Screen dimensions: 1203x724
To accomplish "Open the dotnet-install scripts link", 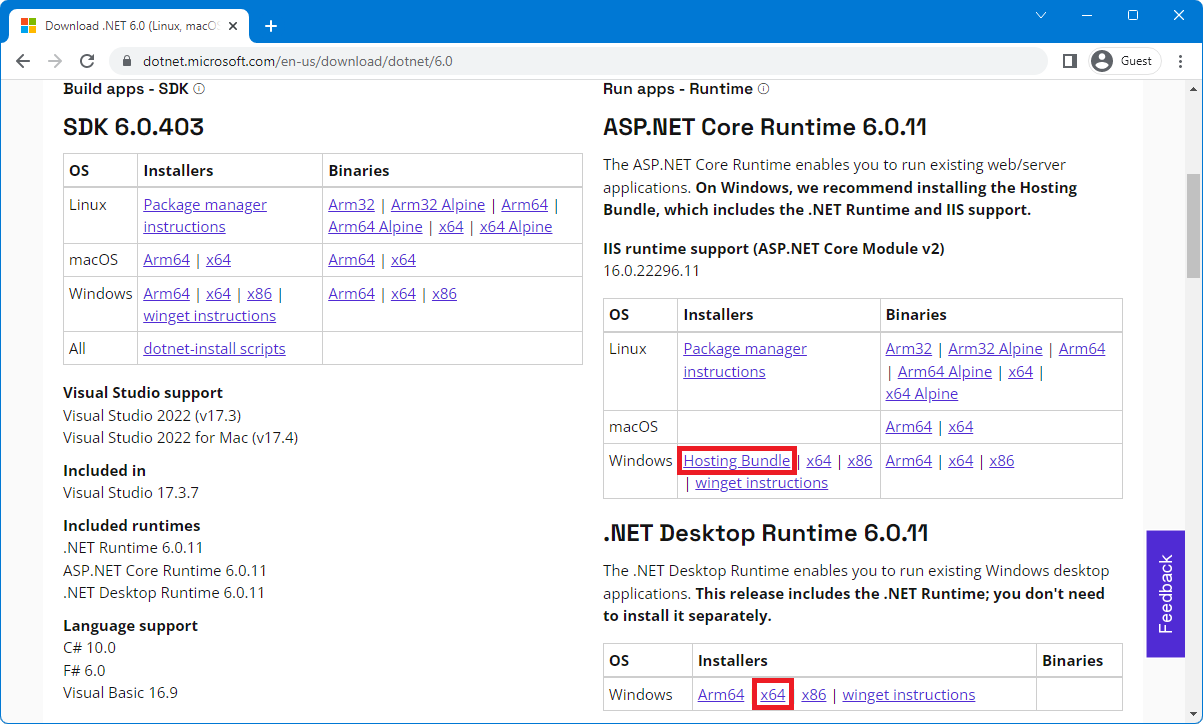I will point(214,348).
